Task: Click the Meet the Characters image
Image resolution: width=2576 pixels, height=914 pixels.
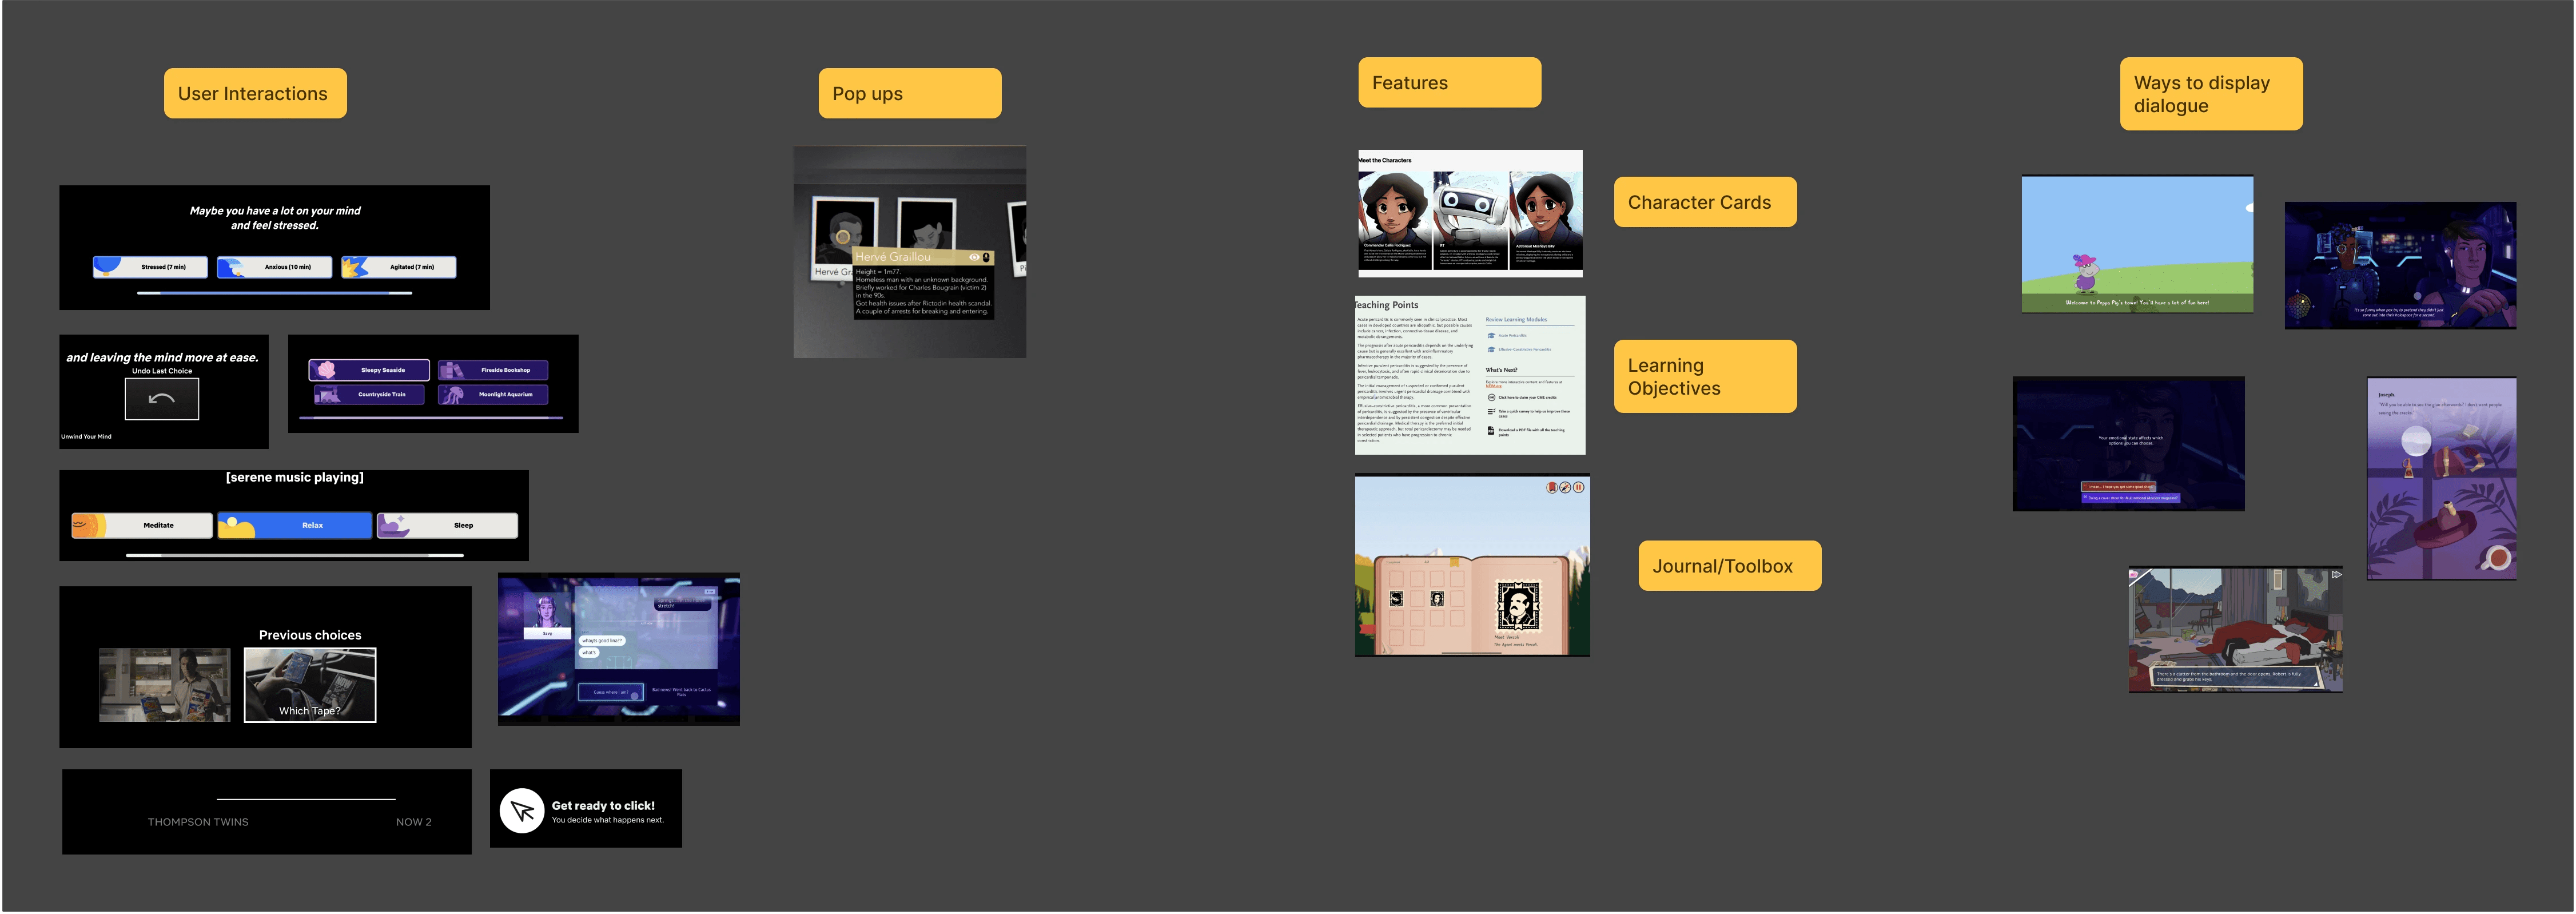Action: [1469, 213]
